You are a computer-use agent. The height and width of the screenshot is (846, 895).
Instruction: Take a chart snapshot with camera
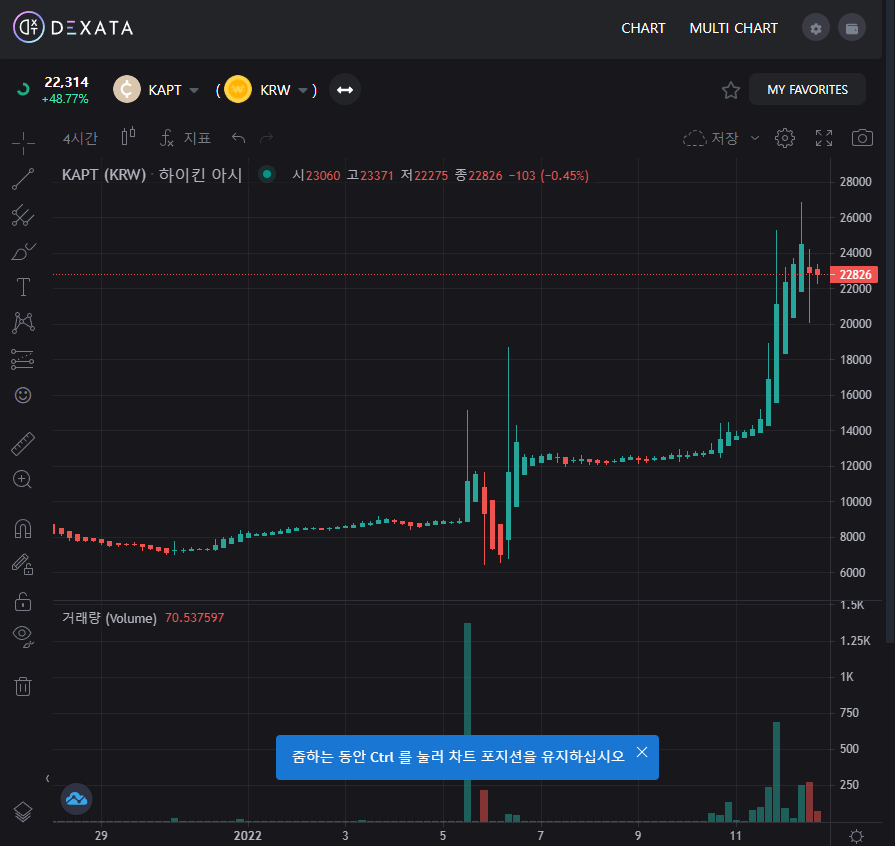862,138
